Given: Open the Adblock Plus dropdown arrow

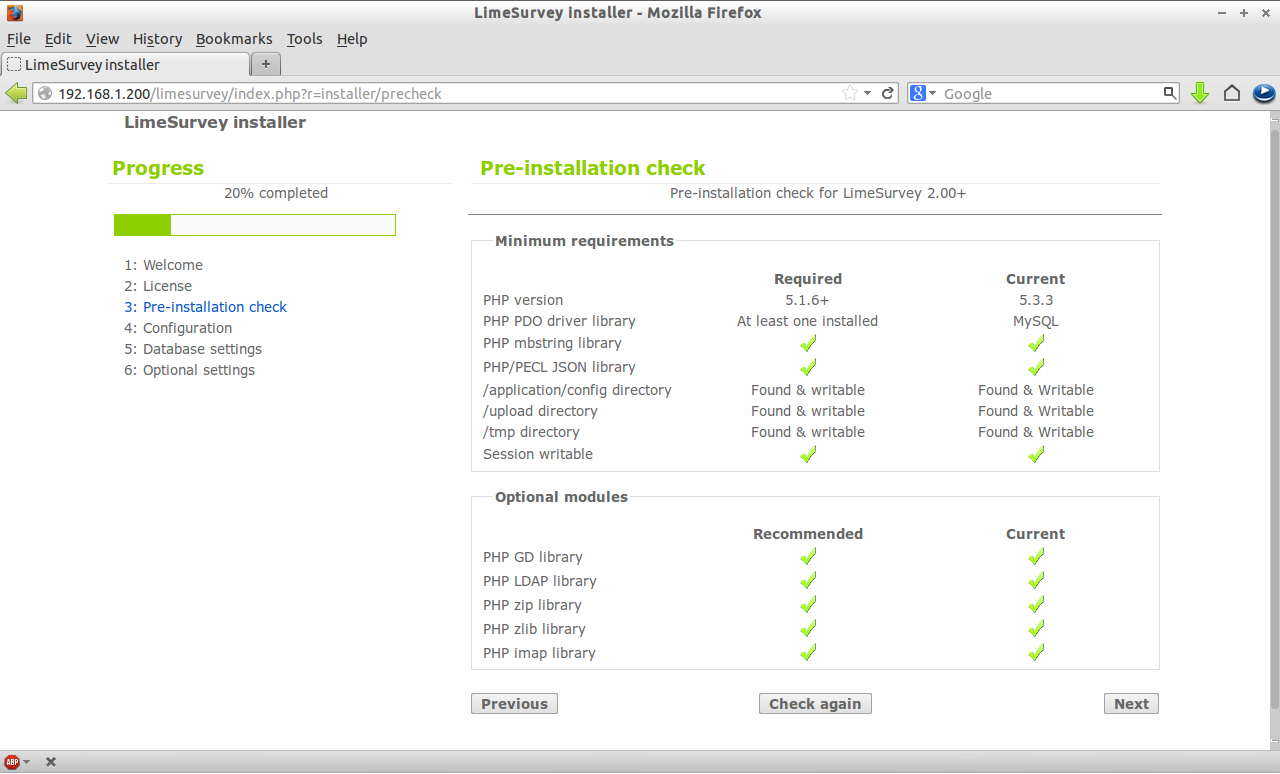Looking at the screenshot, I should (x=26, y=762).
